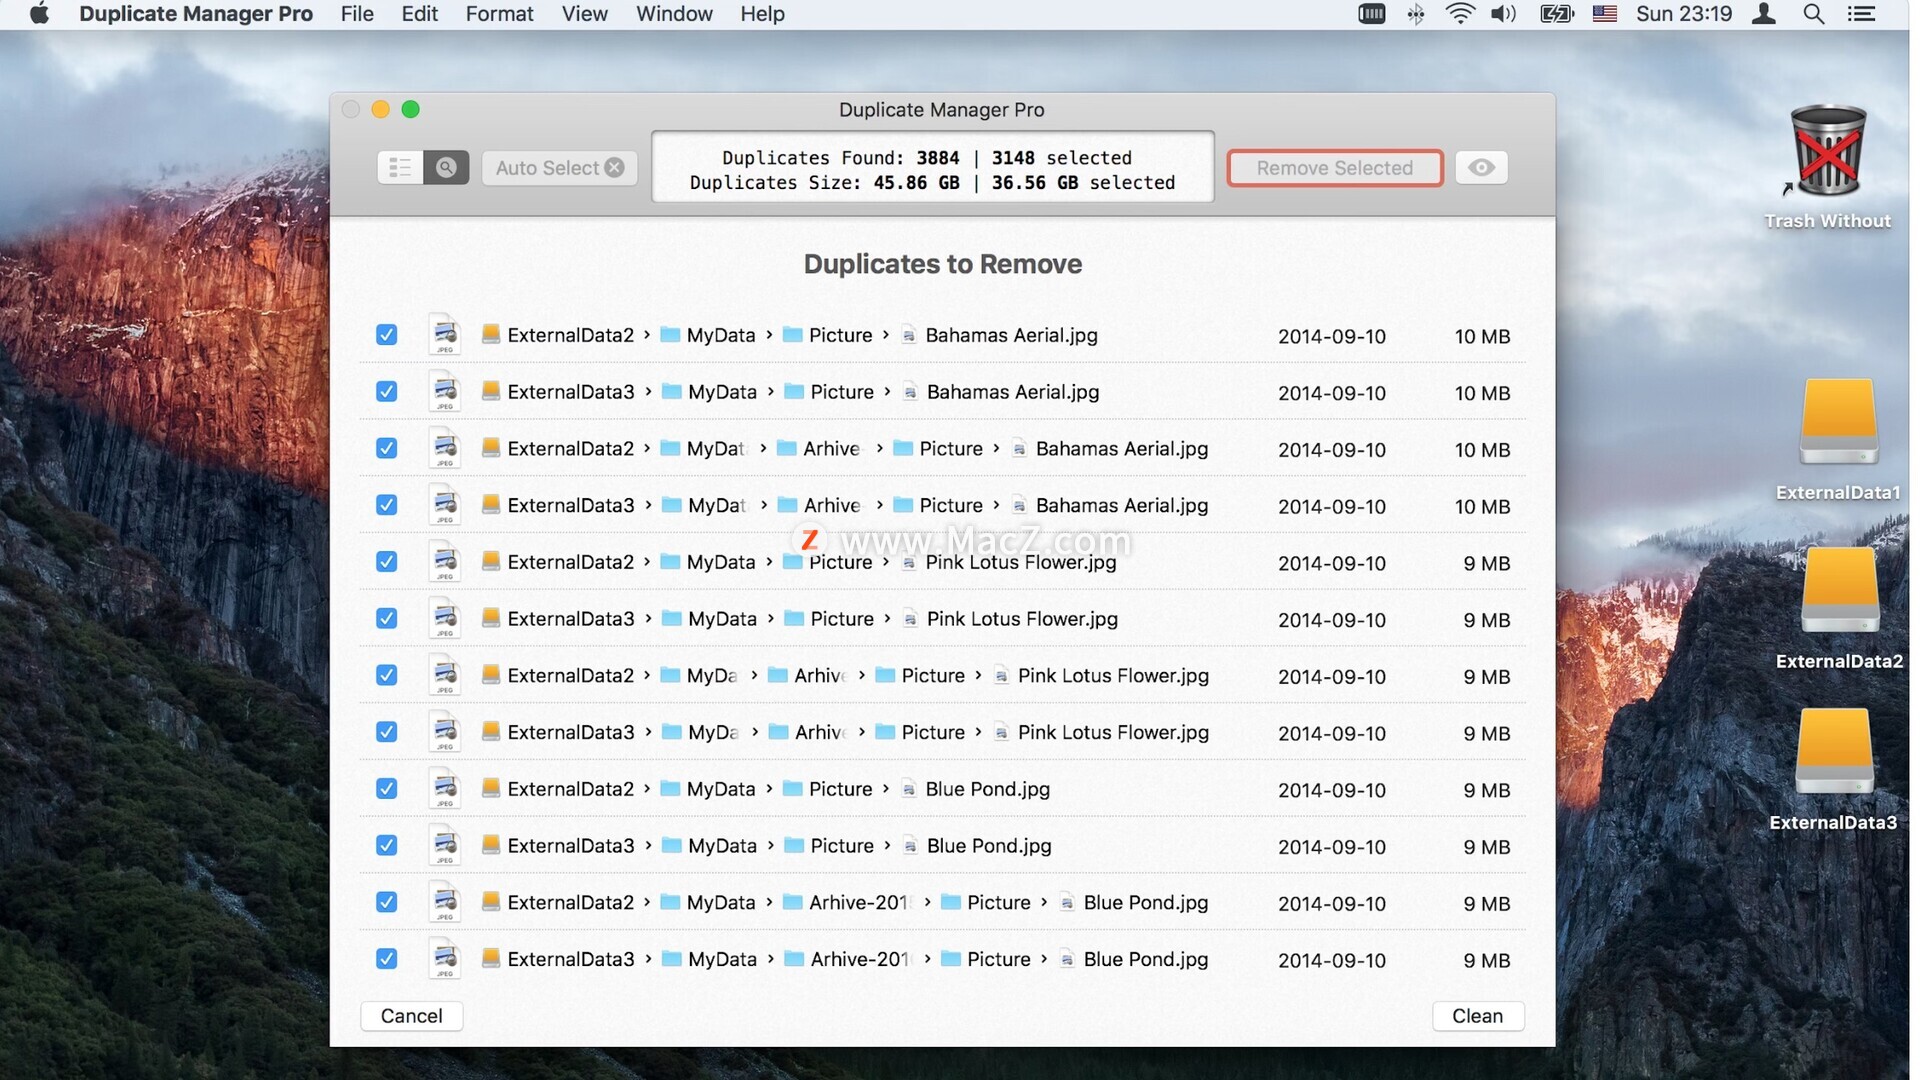Click the volume icon in menu bar

[x=1502, y=14]
